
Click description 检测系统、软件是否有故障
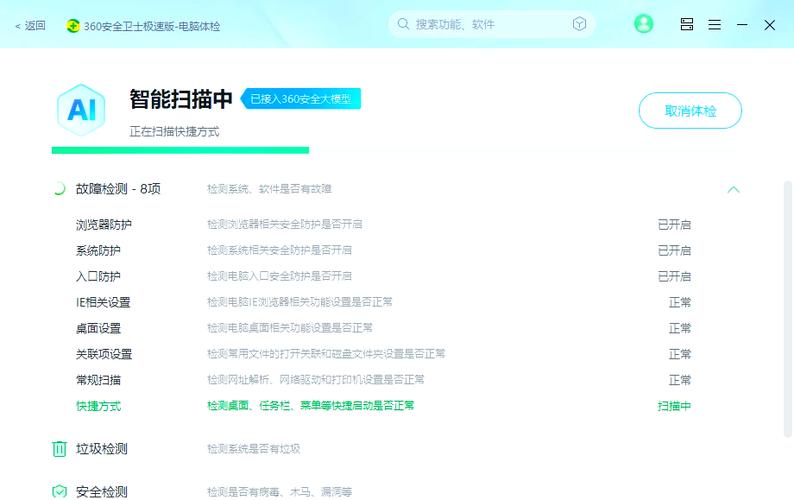[269, 189]
